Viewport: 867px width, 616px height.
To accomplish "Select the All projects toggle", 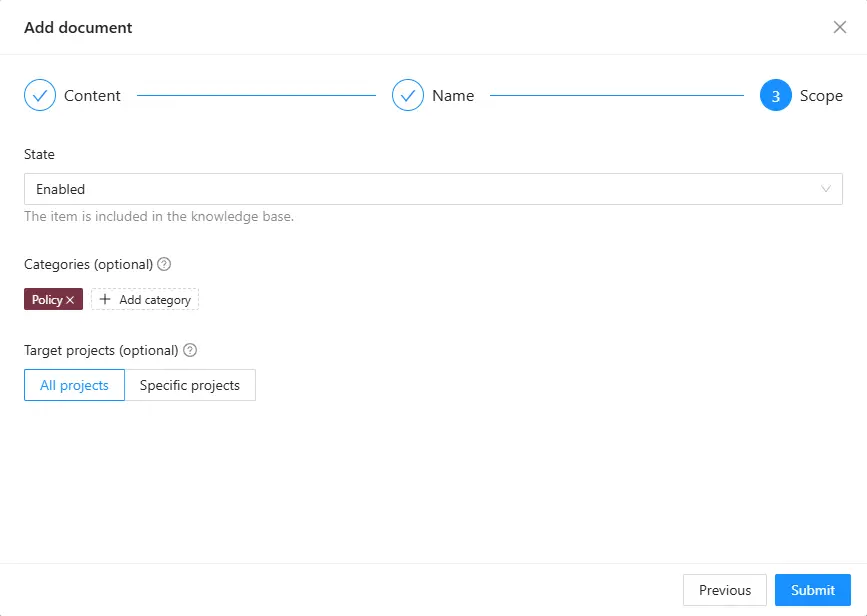I will tap(74, 384).
